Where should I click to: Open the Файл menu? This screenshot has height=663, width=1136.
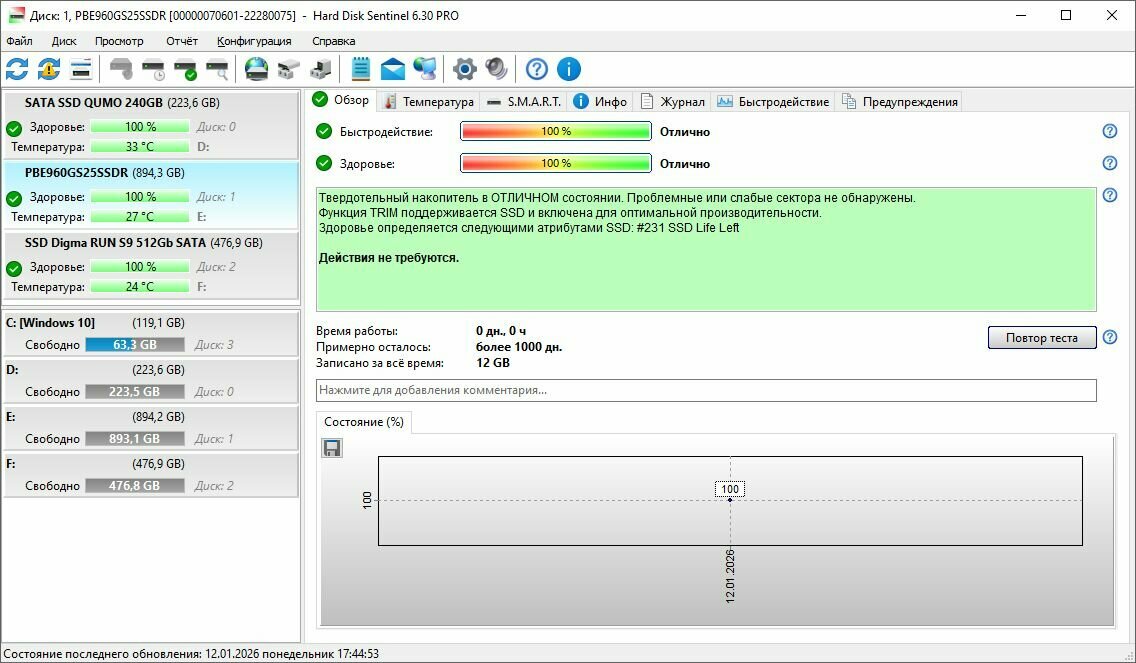pos(20,41)
